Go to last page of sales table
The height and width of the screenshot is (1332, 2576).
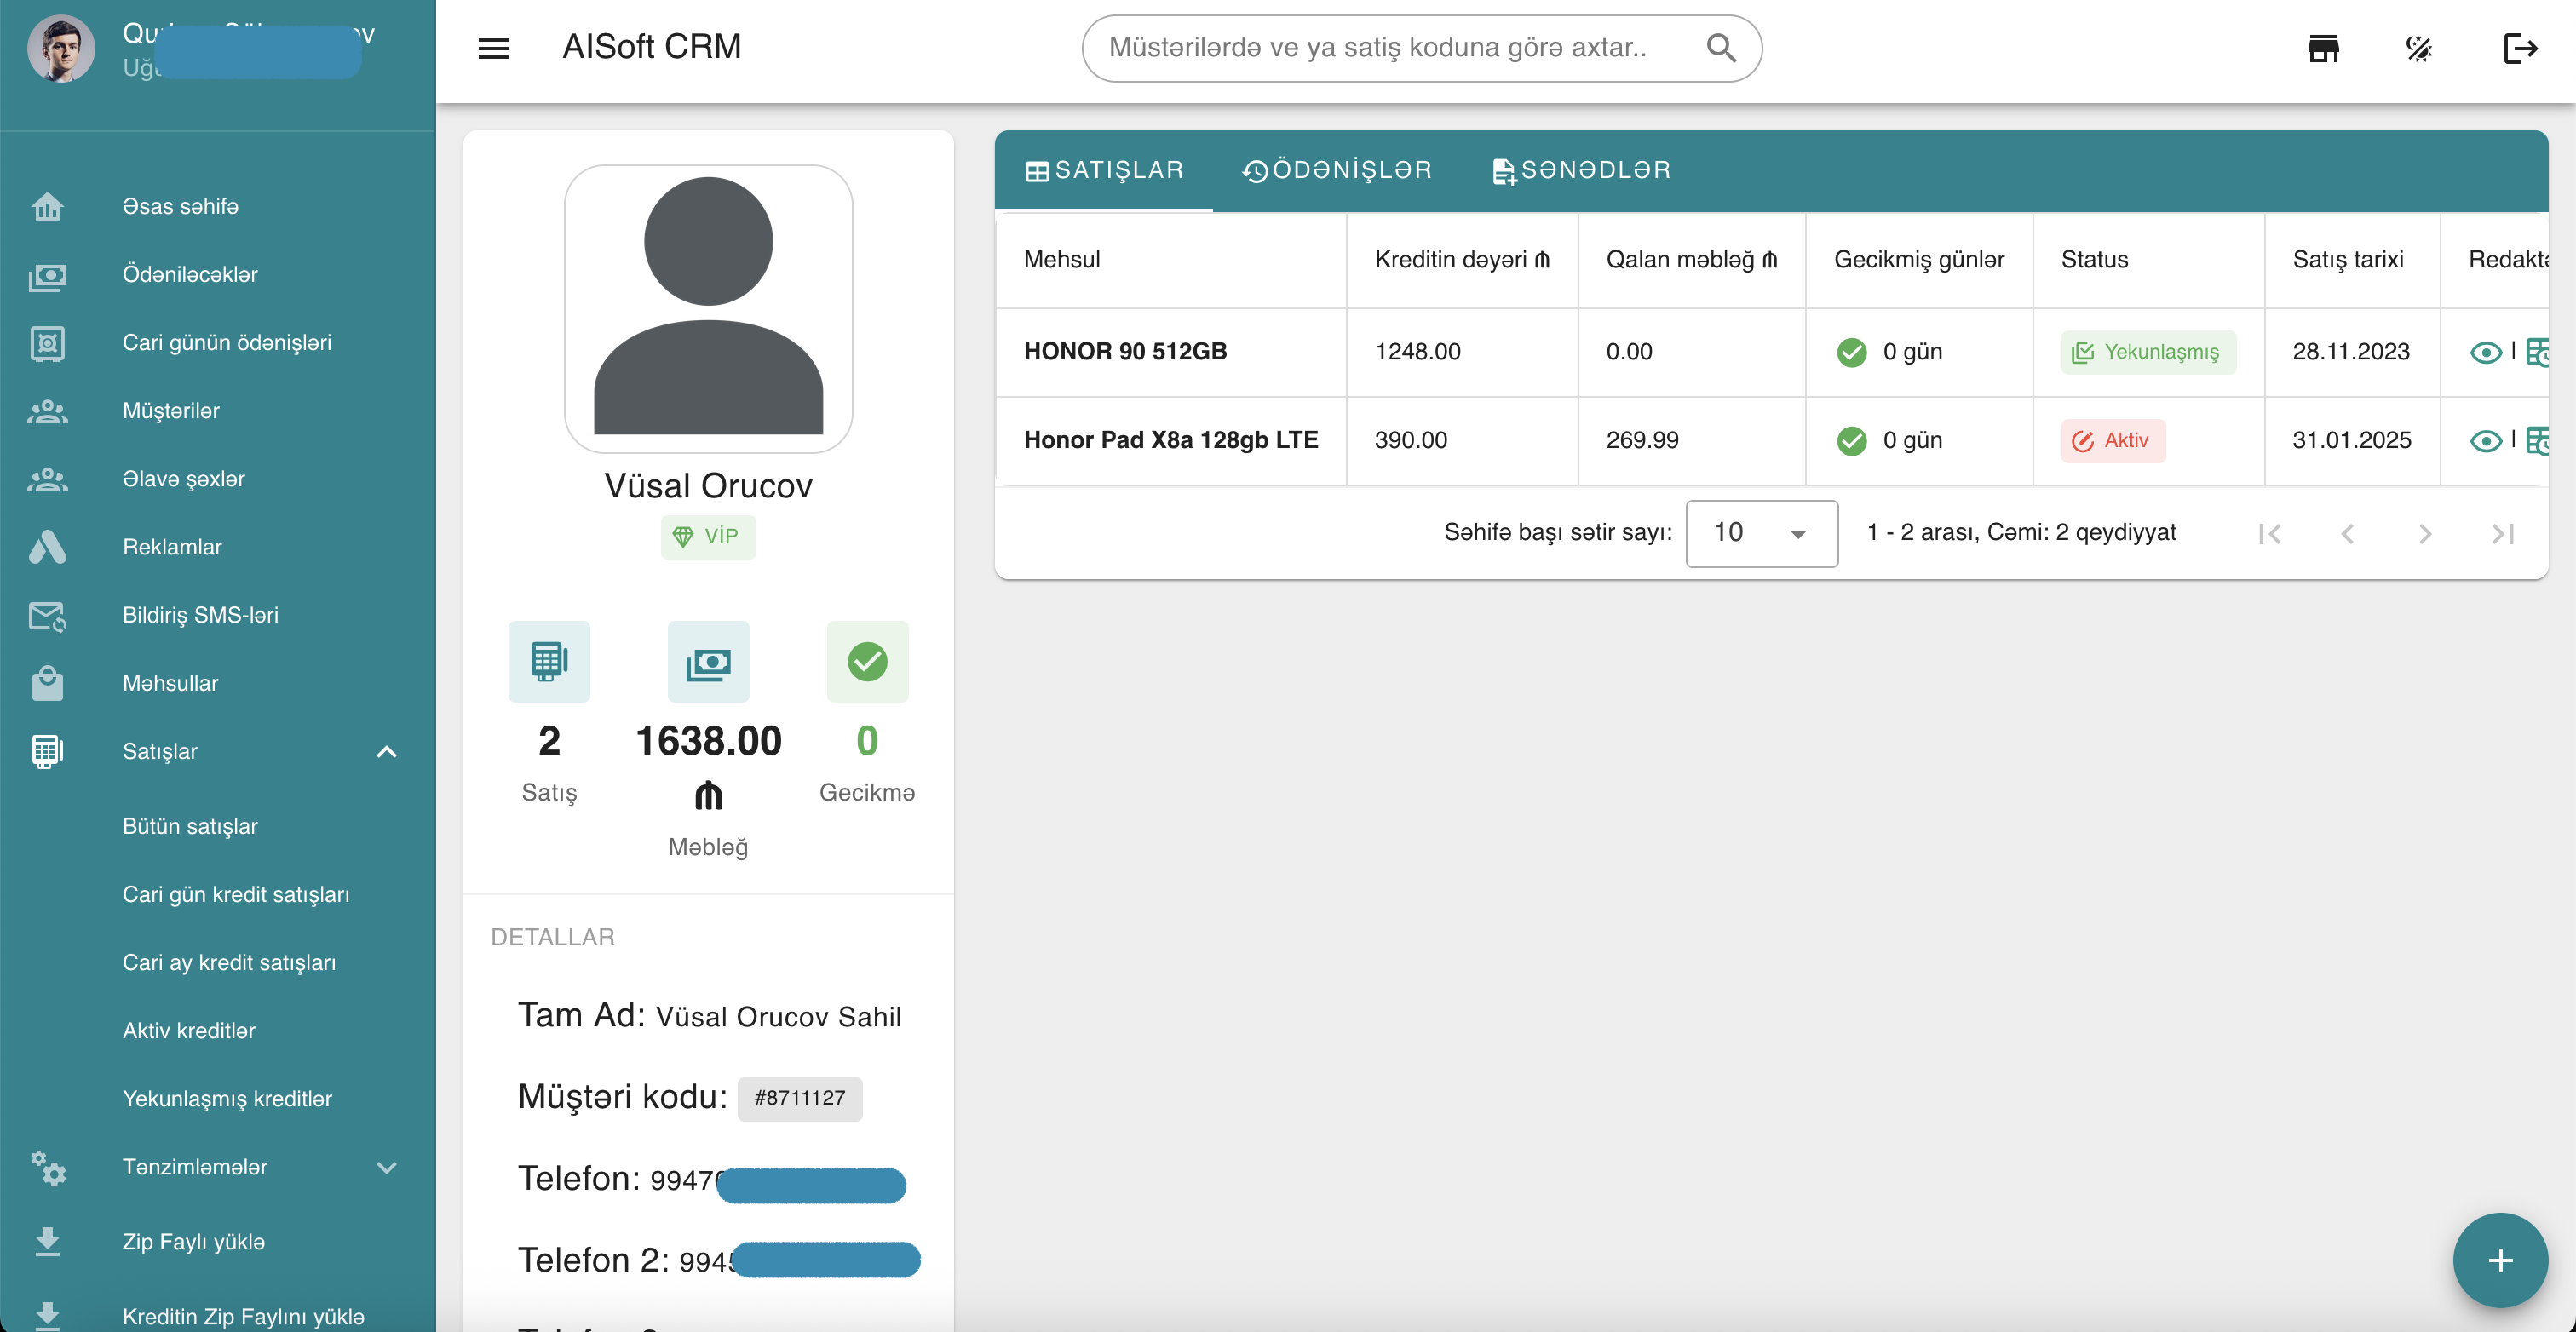click(x=2502, y=533)
